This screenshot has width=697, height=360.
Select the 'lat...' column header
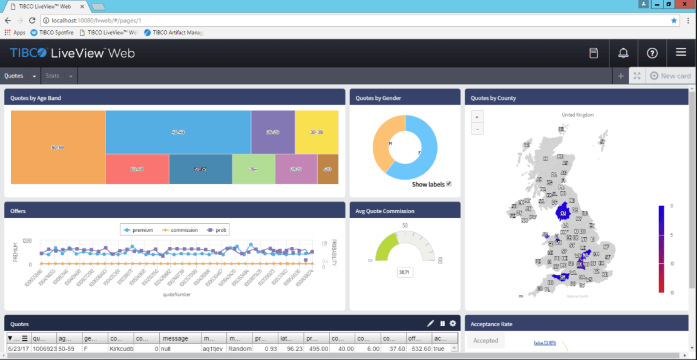coord(291,338)
